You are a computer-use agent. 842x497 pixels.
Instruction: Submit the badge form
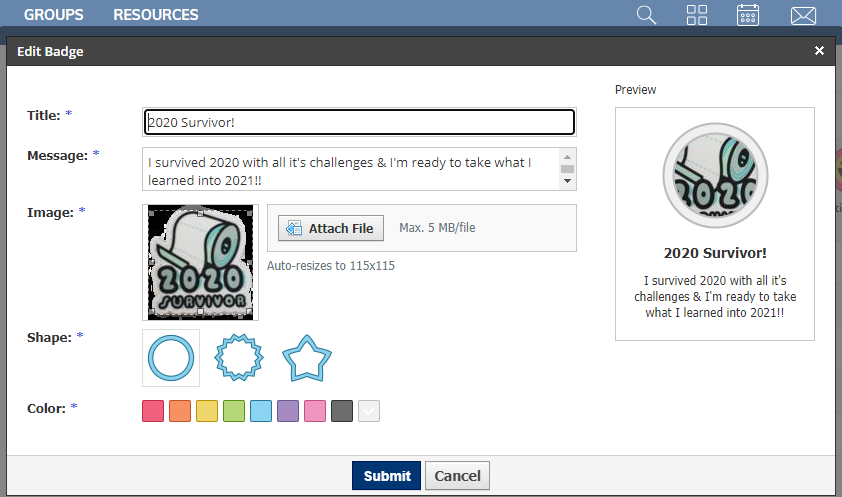387,476
